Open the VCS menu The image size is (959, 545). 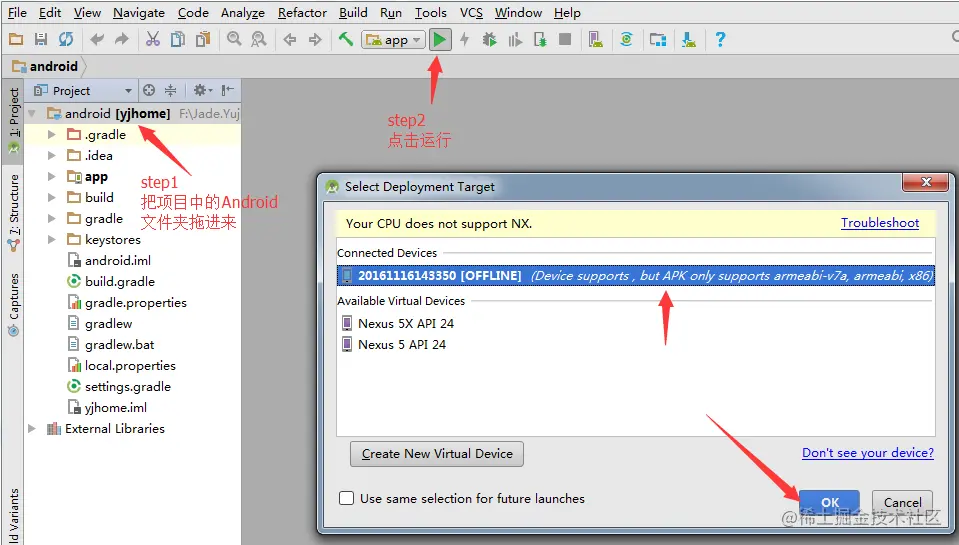coord(471,13)
